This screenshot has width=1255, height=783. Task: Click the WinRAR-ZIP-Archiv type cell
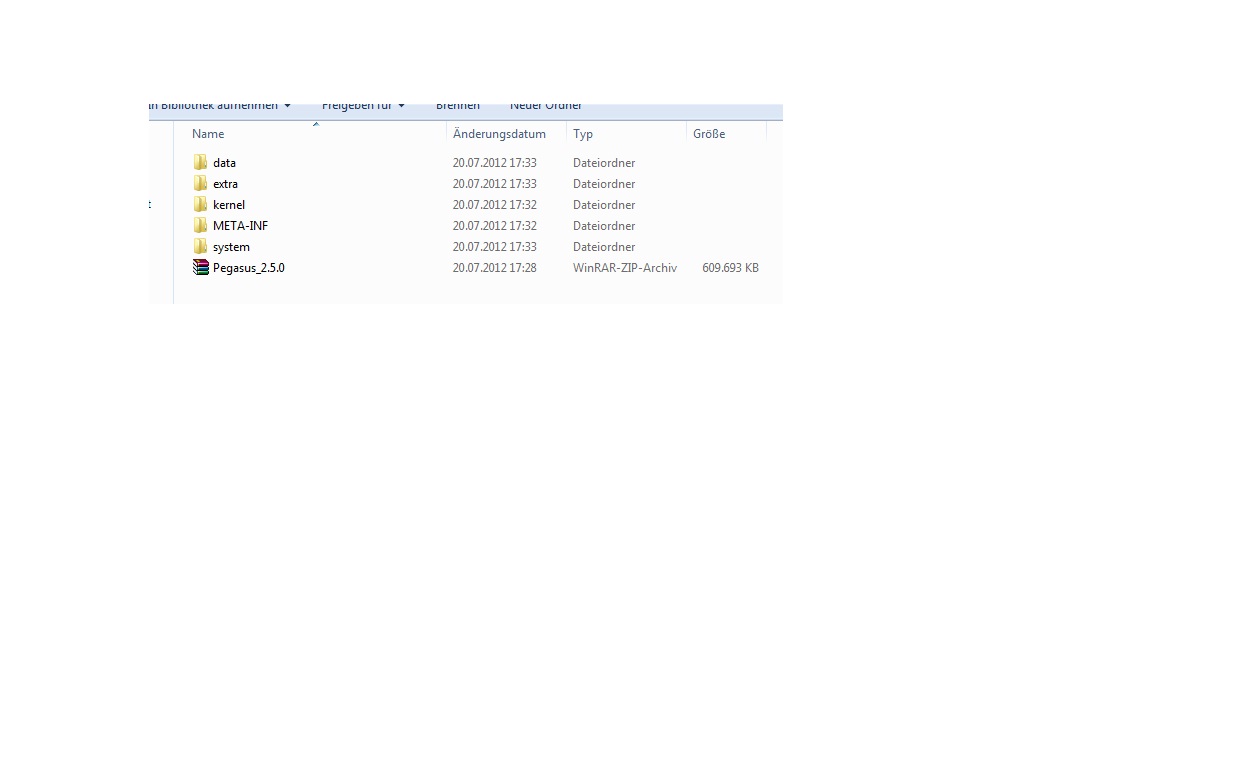click(x=625, y=268)
